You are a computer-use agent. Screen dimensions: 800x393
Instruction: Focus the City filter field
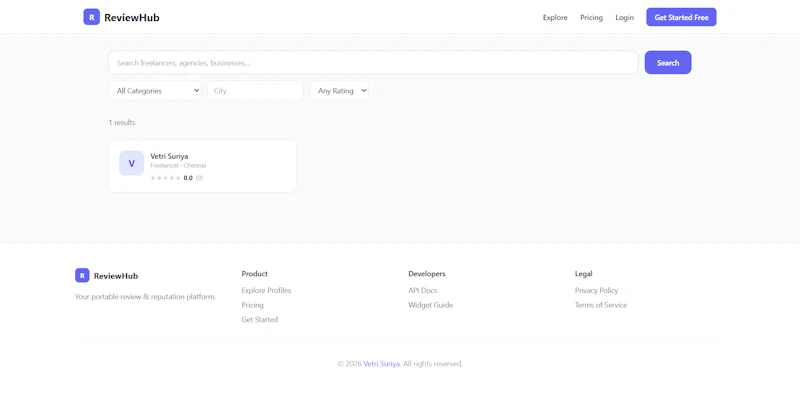[x=255, y=91]
